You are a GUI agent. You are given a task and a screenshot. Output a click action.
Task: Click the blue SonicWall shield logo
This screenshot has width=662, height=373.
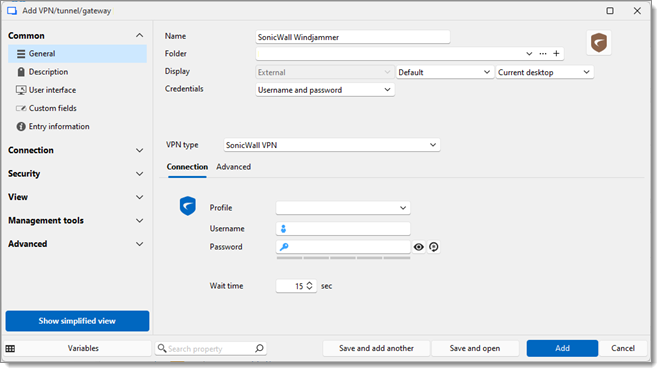187,206
